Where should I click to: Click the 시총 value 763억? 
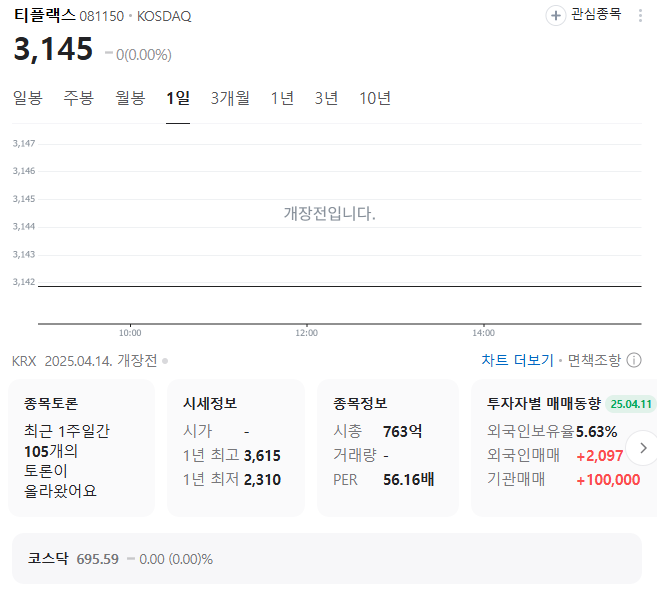click(403, 431)
